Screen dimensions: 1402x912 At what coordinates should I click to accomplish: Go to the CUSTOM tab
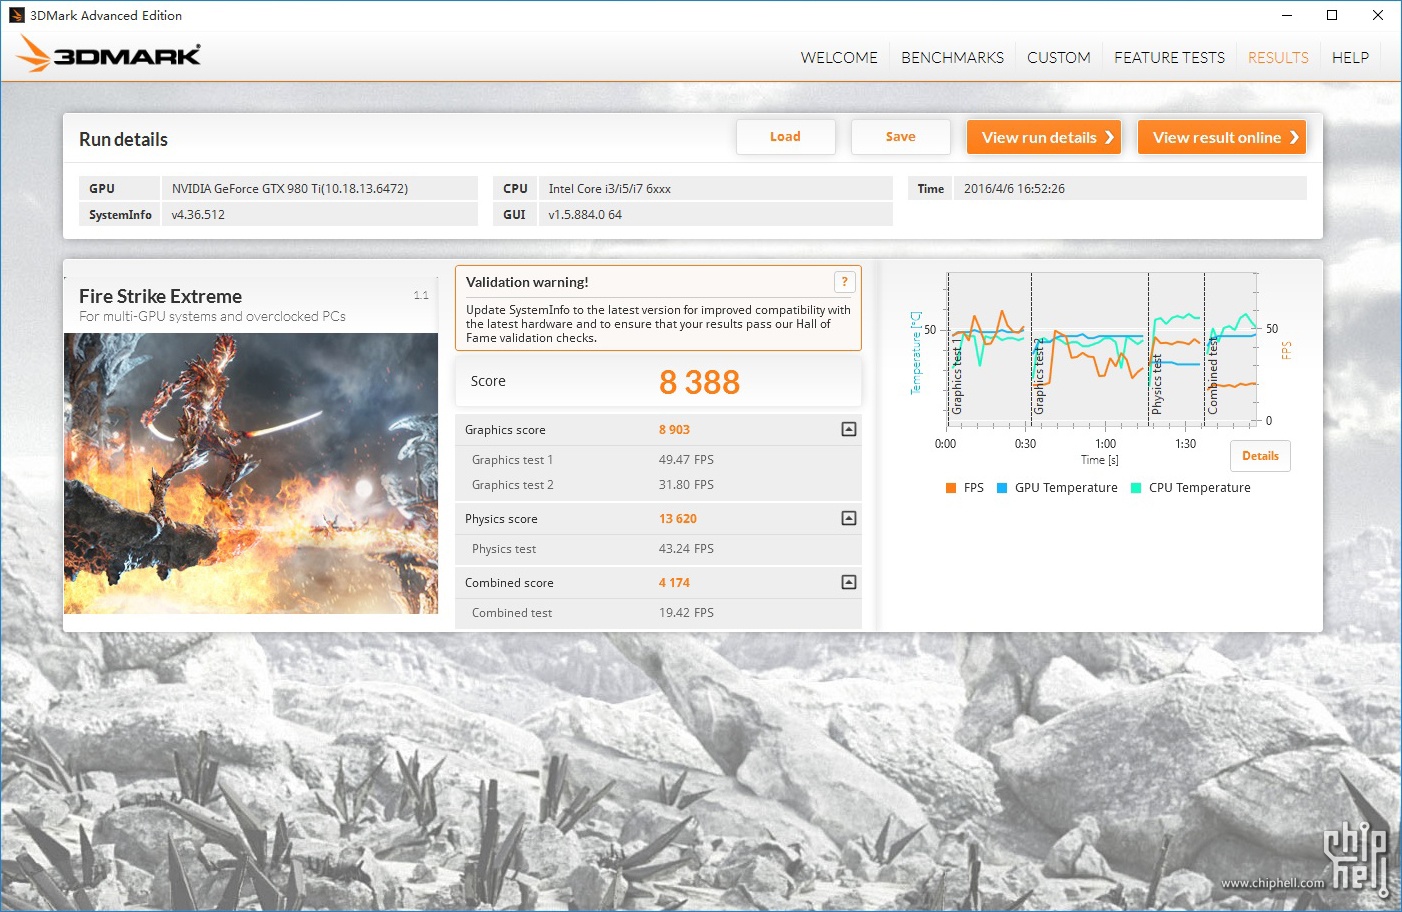pyautogui.click(x=1059, y=58)
